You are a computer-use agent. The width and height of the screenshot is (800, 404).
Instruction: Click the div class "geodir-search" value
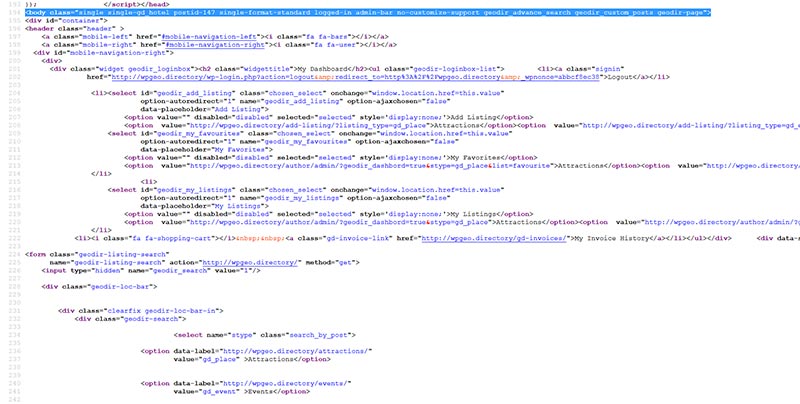click(x=153, y=319)
